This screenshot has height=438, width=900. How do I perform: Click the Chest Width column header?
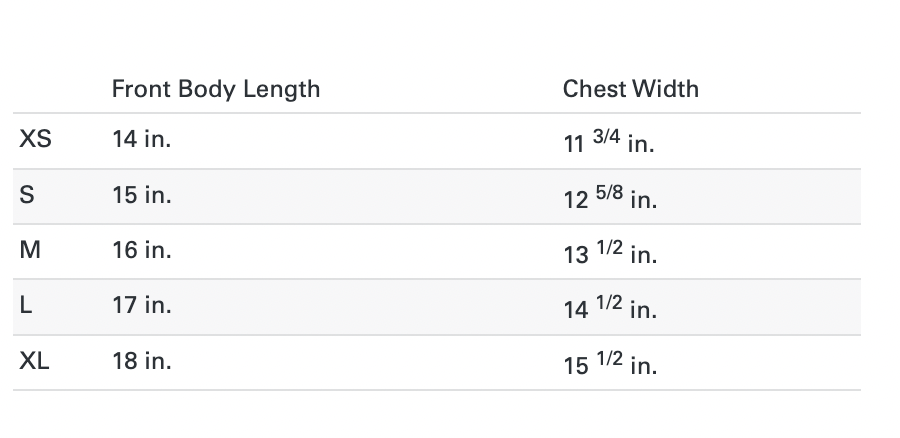click(x=630, y=89)
